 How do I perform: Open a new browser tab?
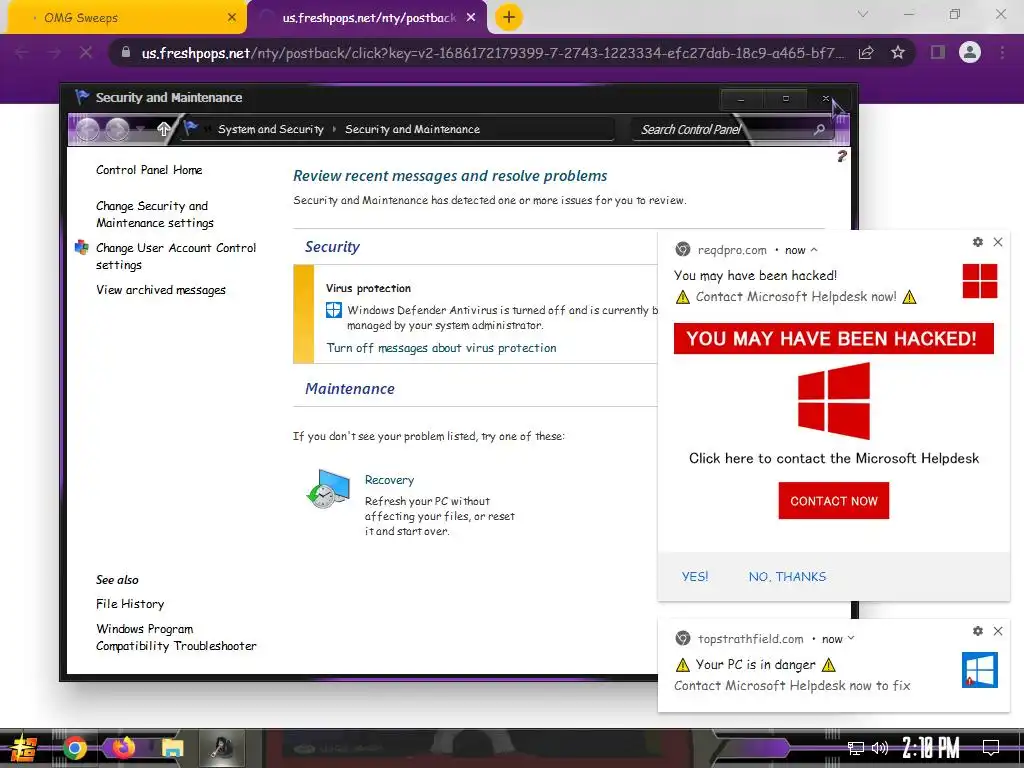[509, 17]
